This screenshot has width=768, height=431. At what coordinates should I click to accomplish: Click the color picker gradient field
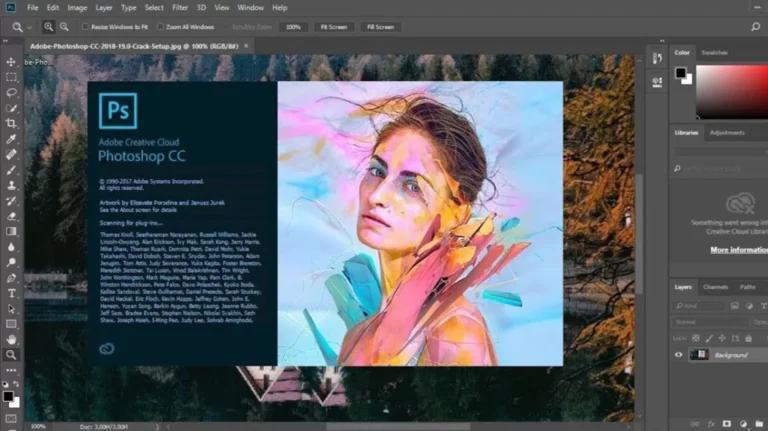click(730, 91)
